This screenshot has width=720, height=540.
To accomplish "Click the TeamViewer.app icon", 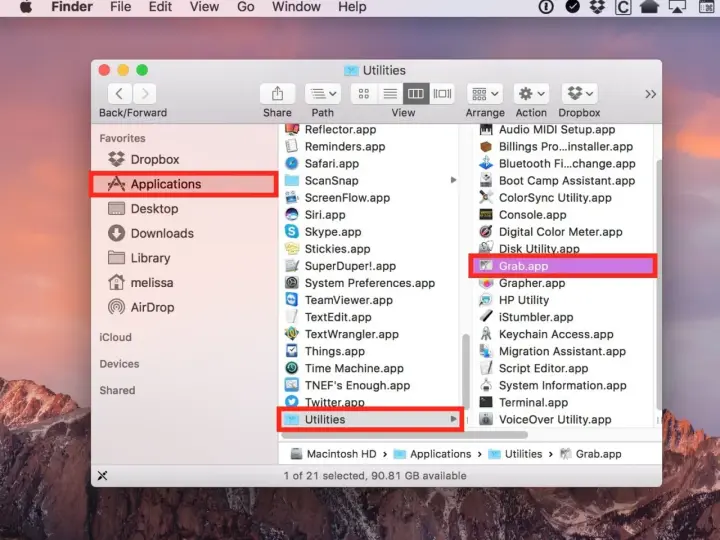I will point(292,300).
